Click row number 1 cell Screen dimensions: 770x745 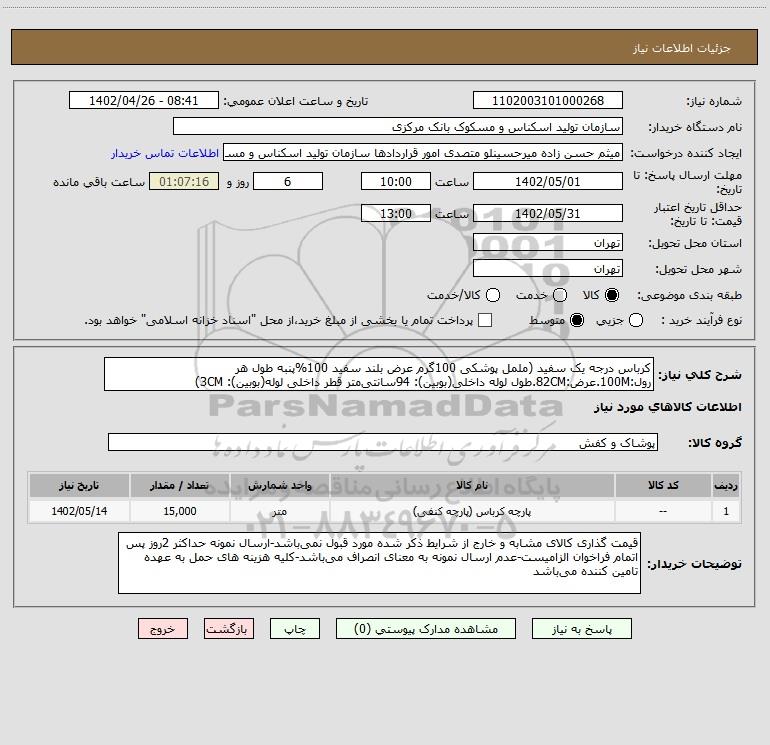[x=726, y=511]
